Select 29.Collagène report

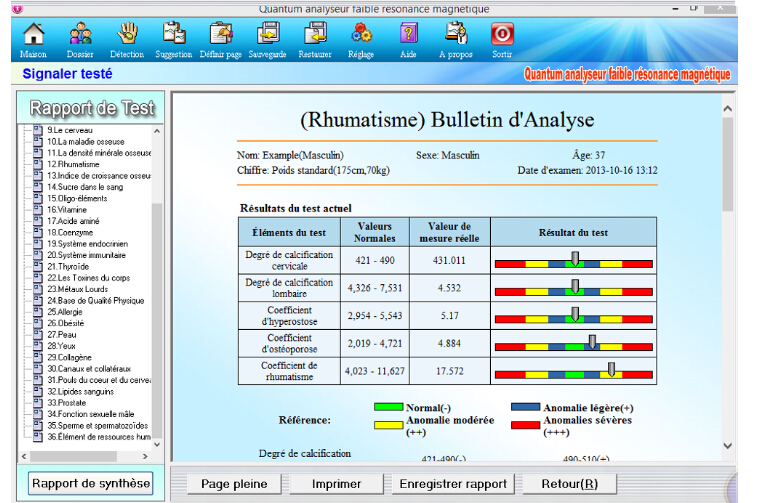pyautogui.click(x=70, y=357)
